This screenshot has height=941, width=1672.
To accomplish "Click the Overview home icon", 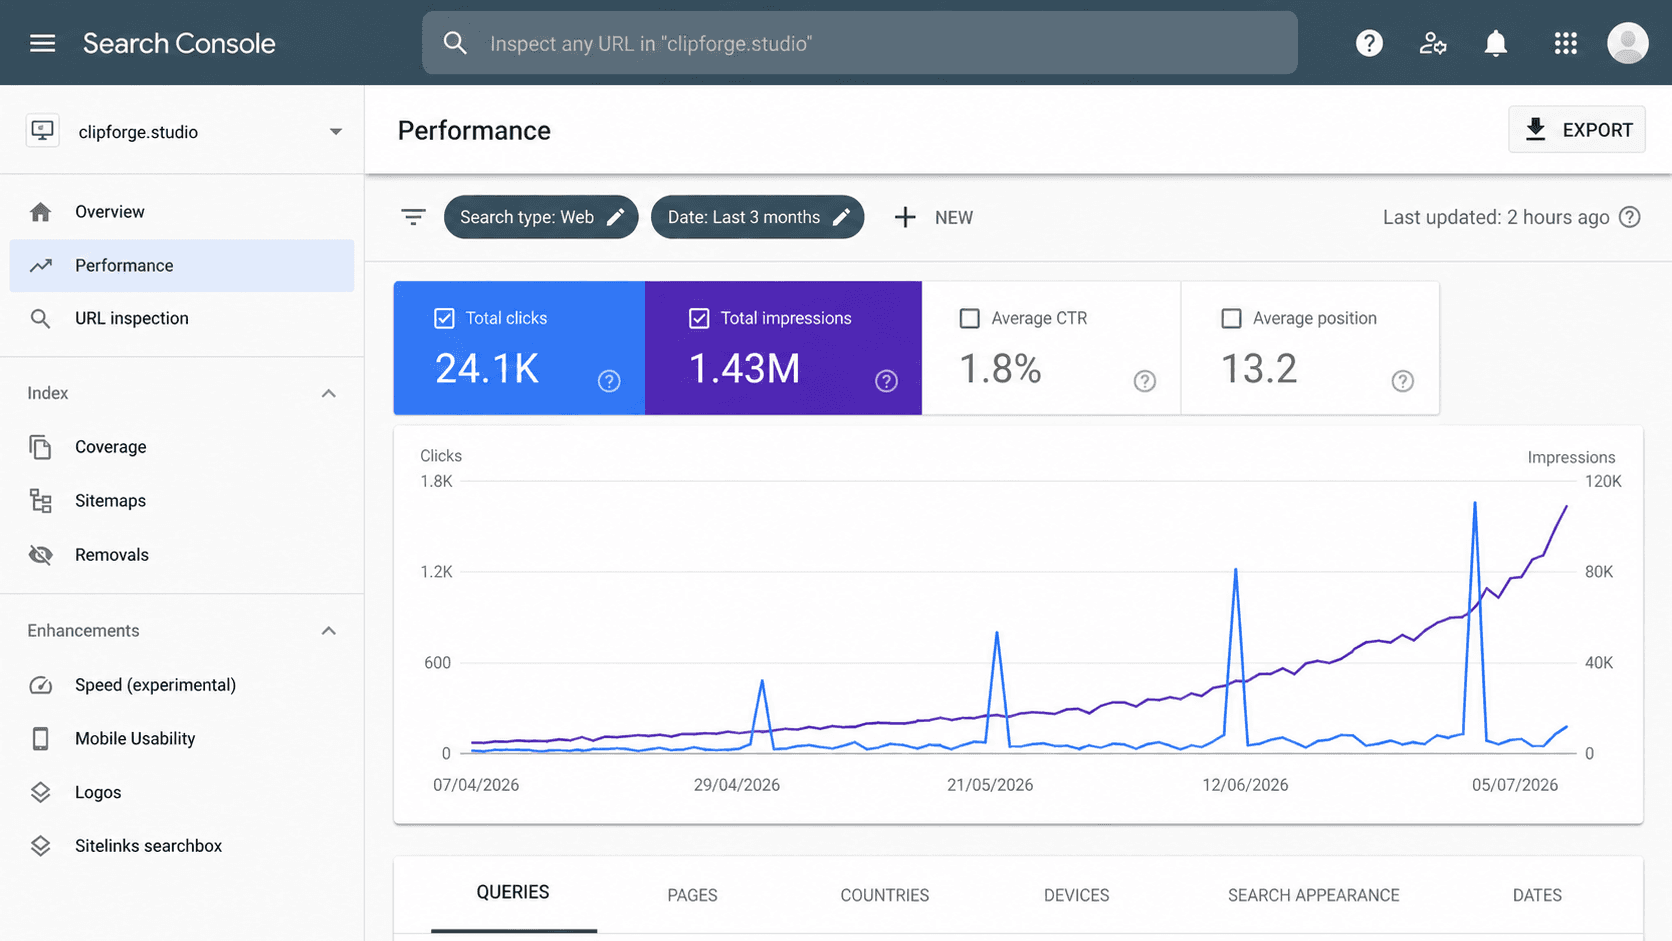I will (x=41, y=212).
